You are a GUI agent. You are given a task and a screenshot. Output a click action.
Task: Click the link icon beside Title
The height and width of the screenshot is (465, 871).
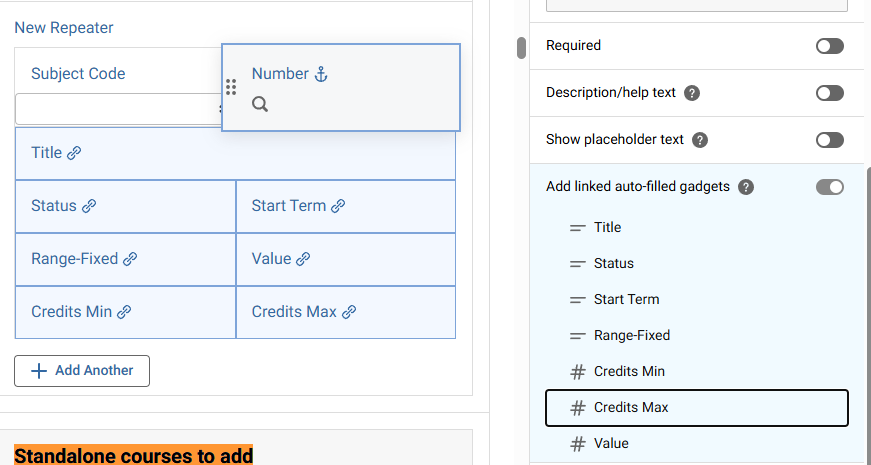point(74,153)
